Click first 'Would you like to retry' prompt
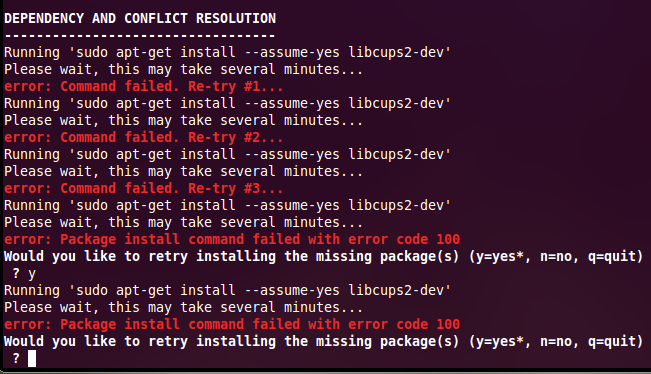 click(323, 257)
